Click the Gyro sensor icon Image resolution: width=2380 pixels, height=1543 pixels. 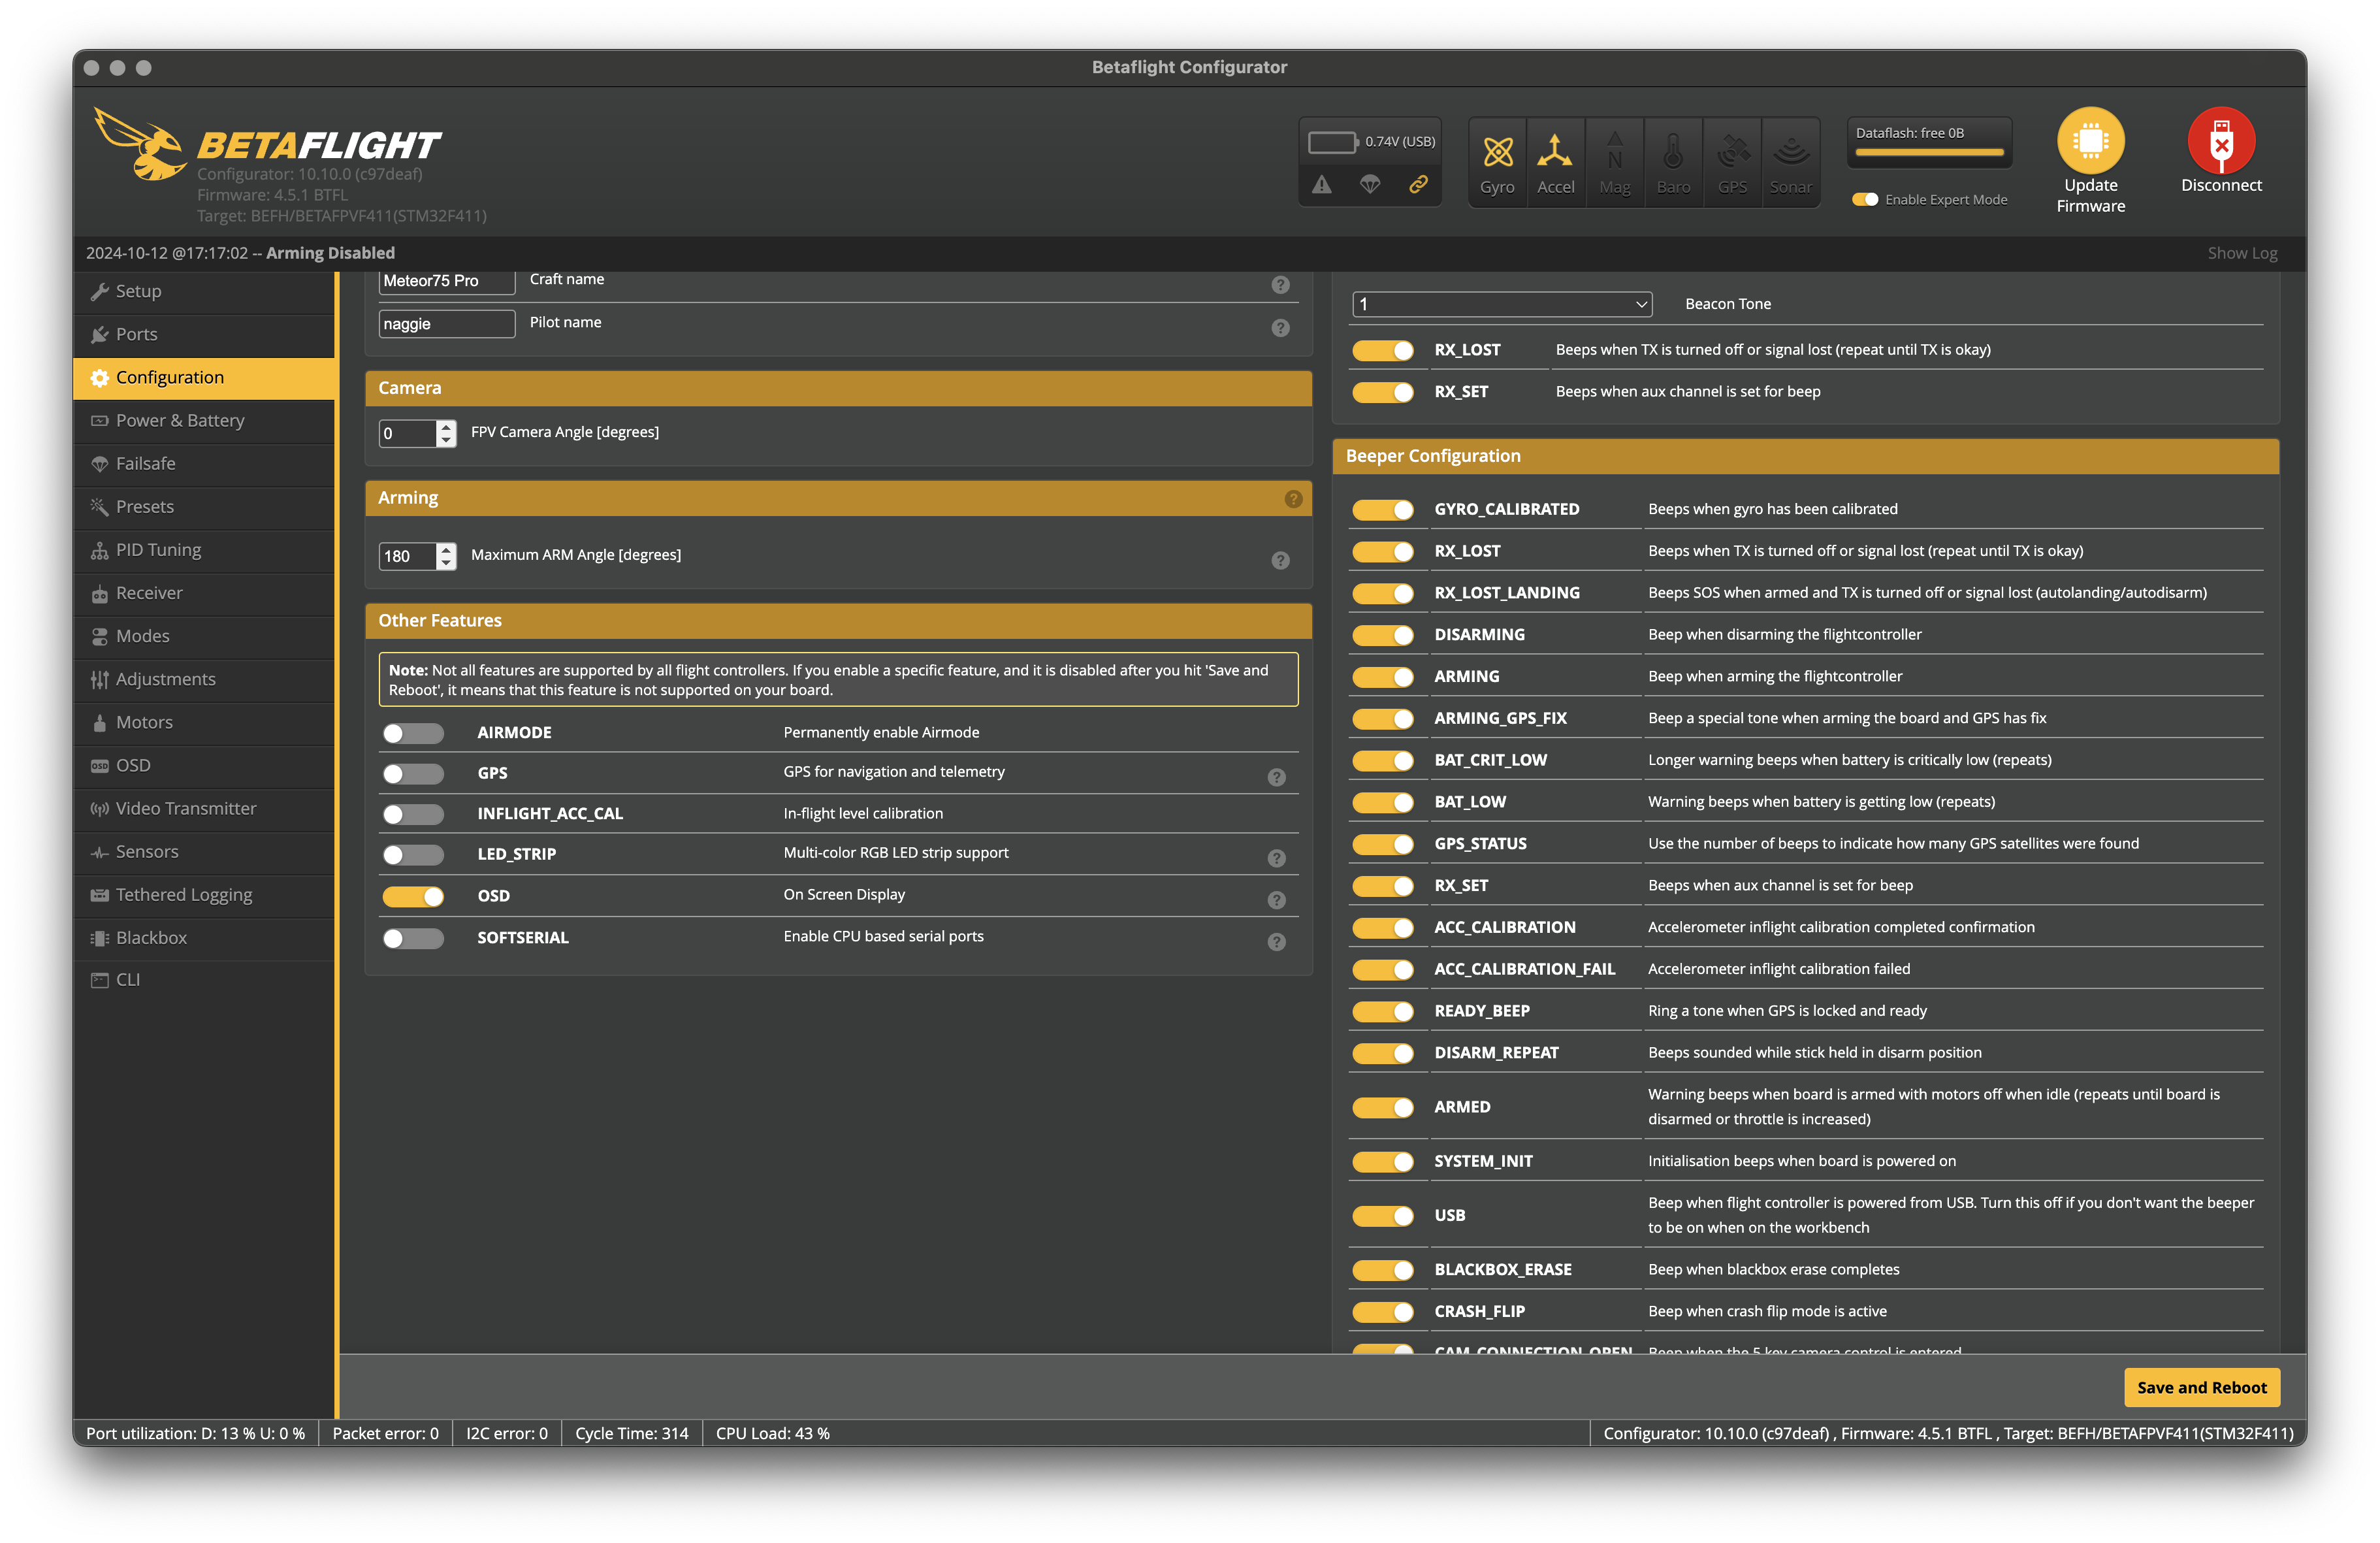coord(1497,151)
